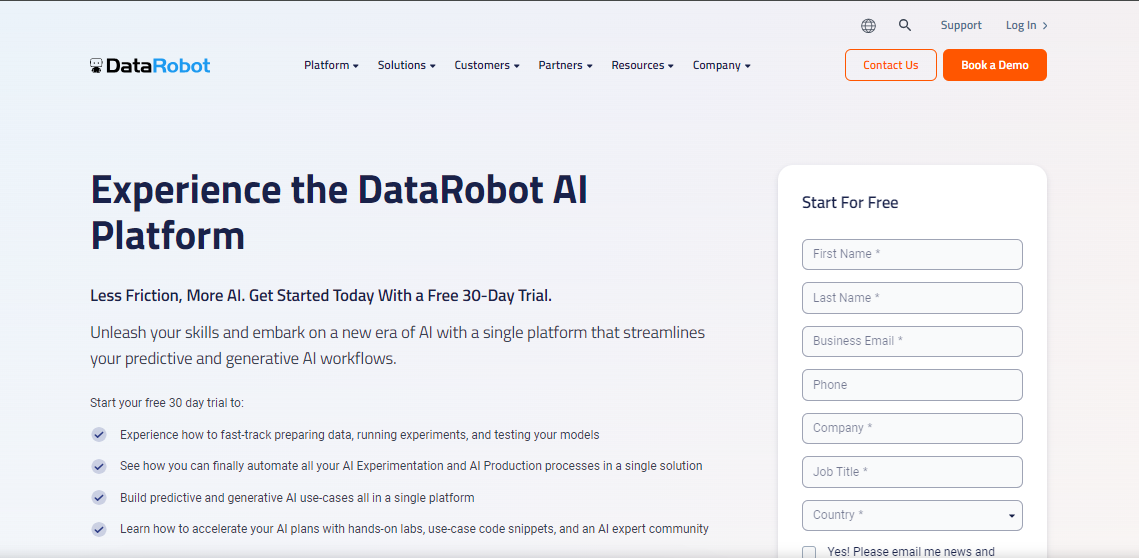Click checkmark icon beside fast-track preparing data
1139x558 pixels.
click(x=99, y=435)
